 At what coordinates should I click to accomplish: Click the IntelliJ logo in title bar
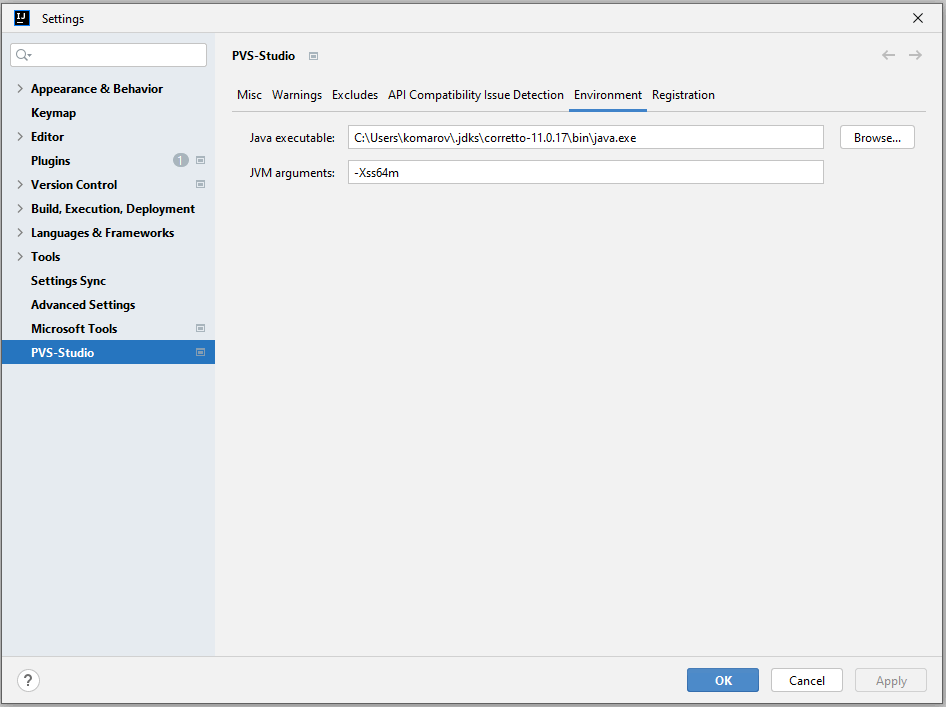[22, 18]
